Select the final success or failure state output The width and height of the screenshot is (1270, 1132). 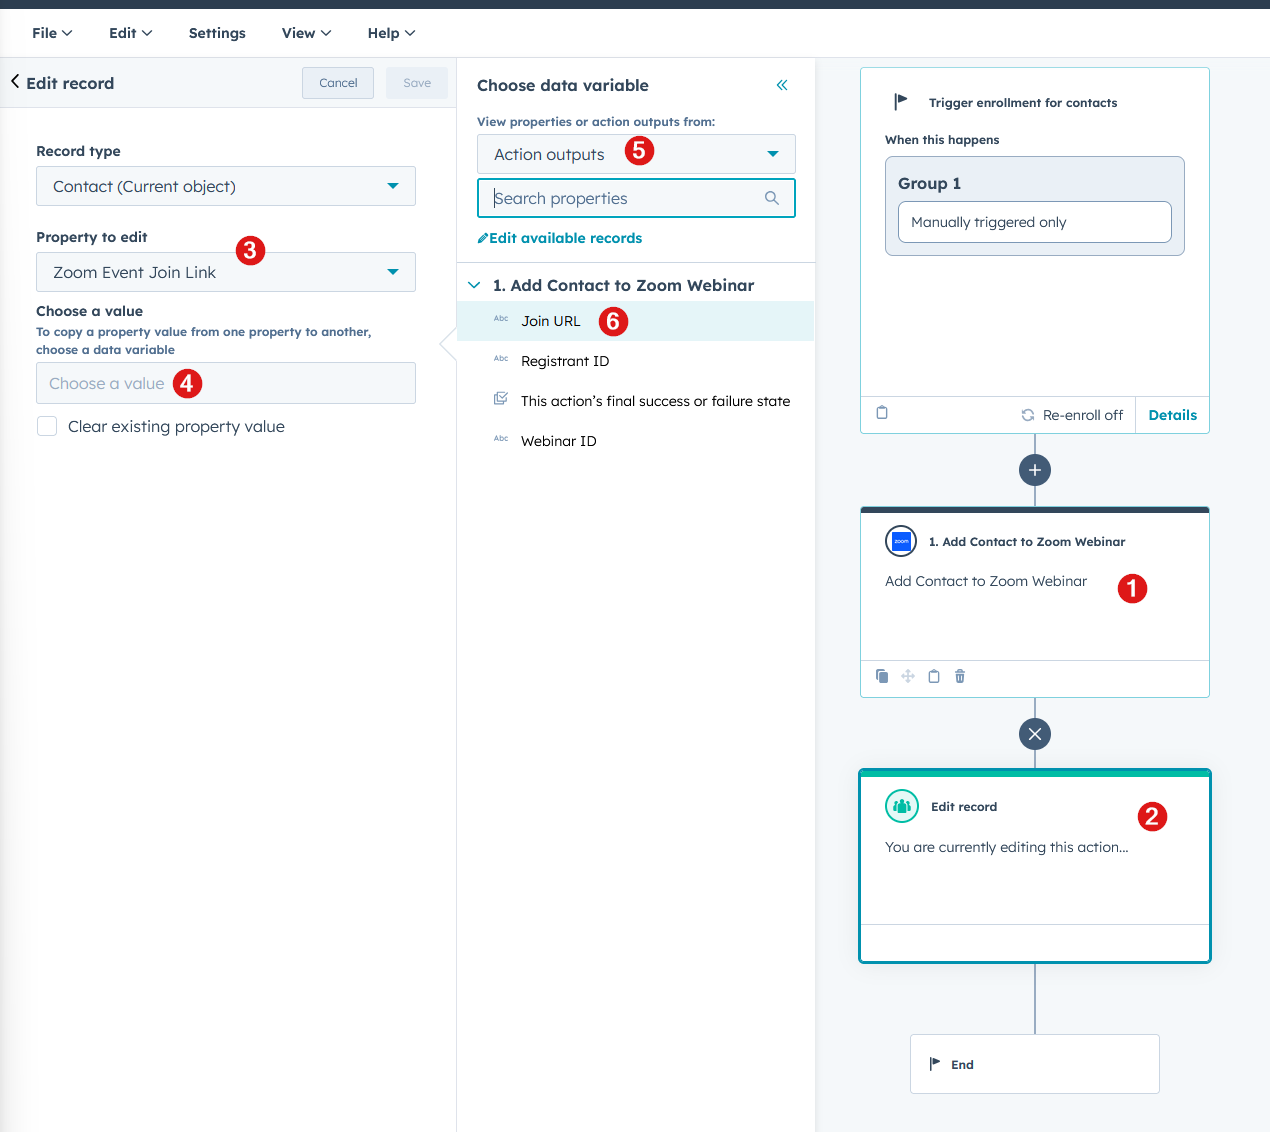coord(635,401)
